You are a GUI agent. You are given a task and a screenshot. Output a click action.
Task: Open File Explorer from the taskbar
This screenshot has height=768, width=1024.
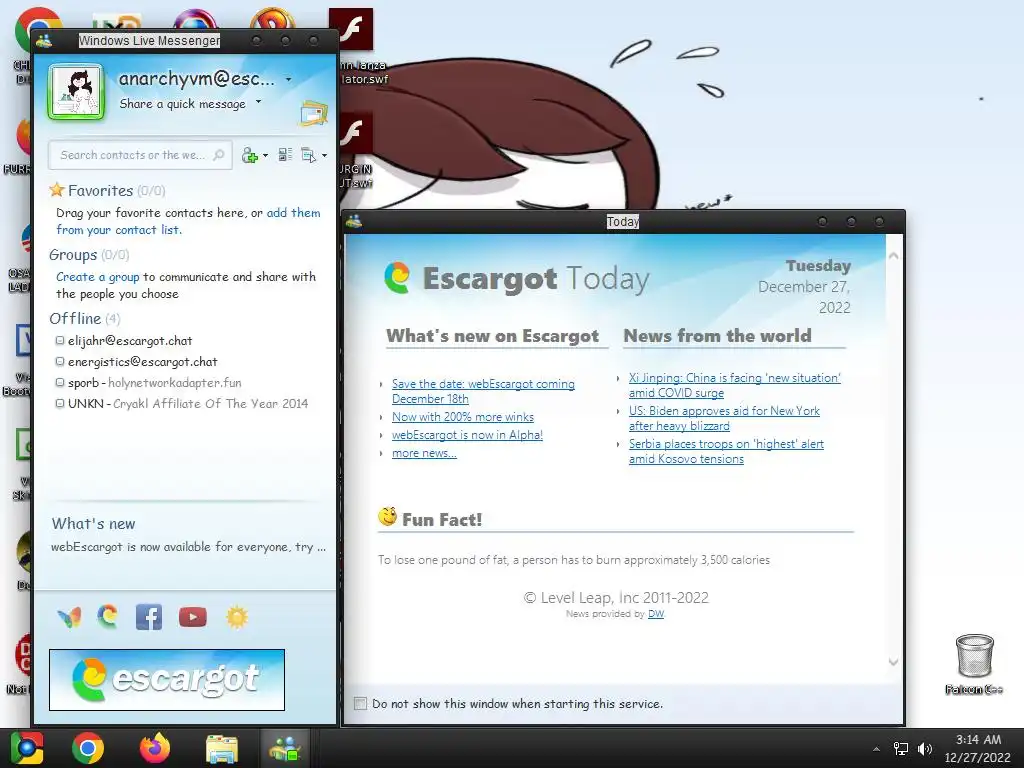pos(222,749)
